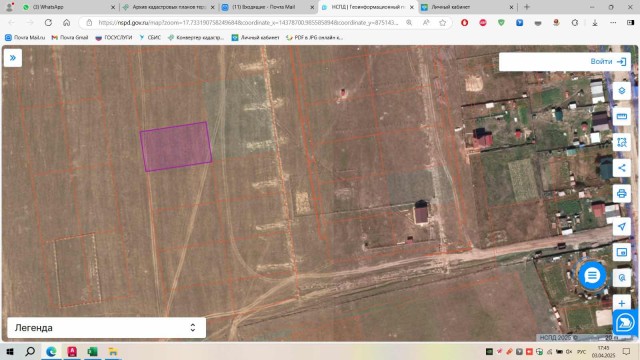Close the НСПД Геоинформационный tab

tap(411, 7)
